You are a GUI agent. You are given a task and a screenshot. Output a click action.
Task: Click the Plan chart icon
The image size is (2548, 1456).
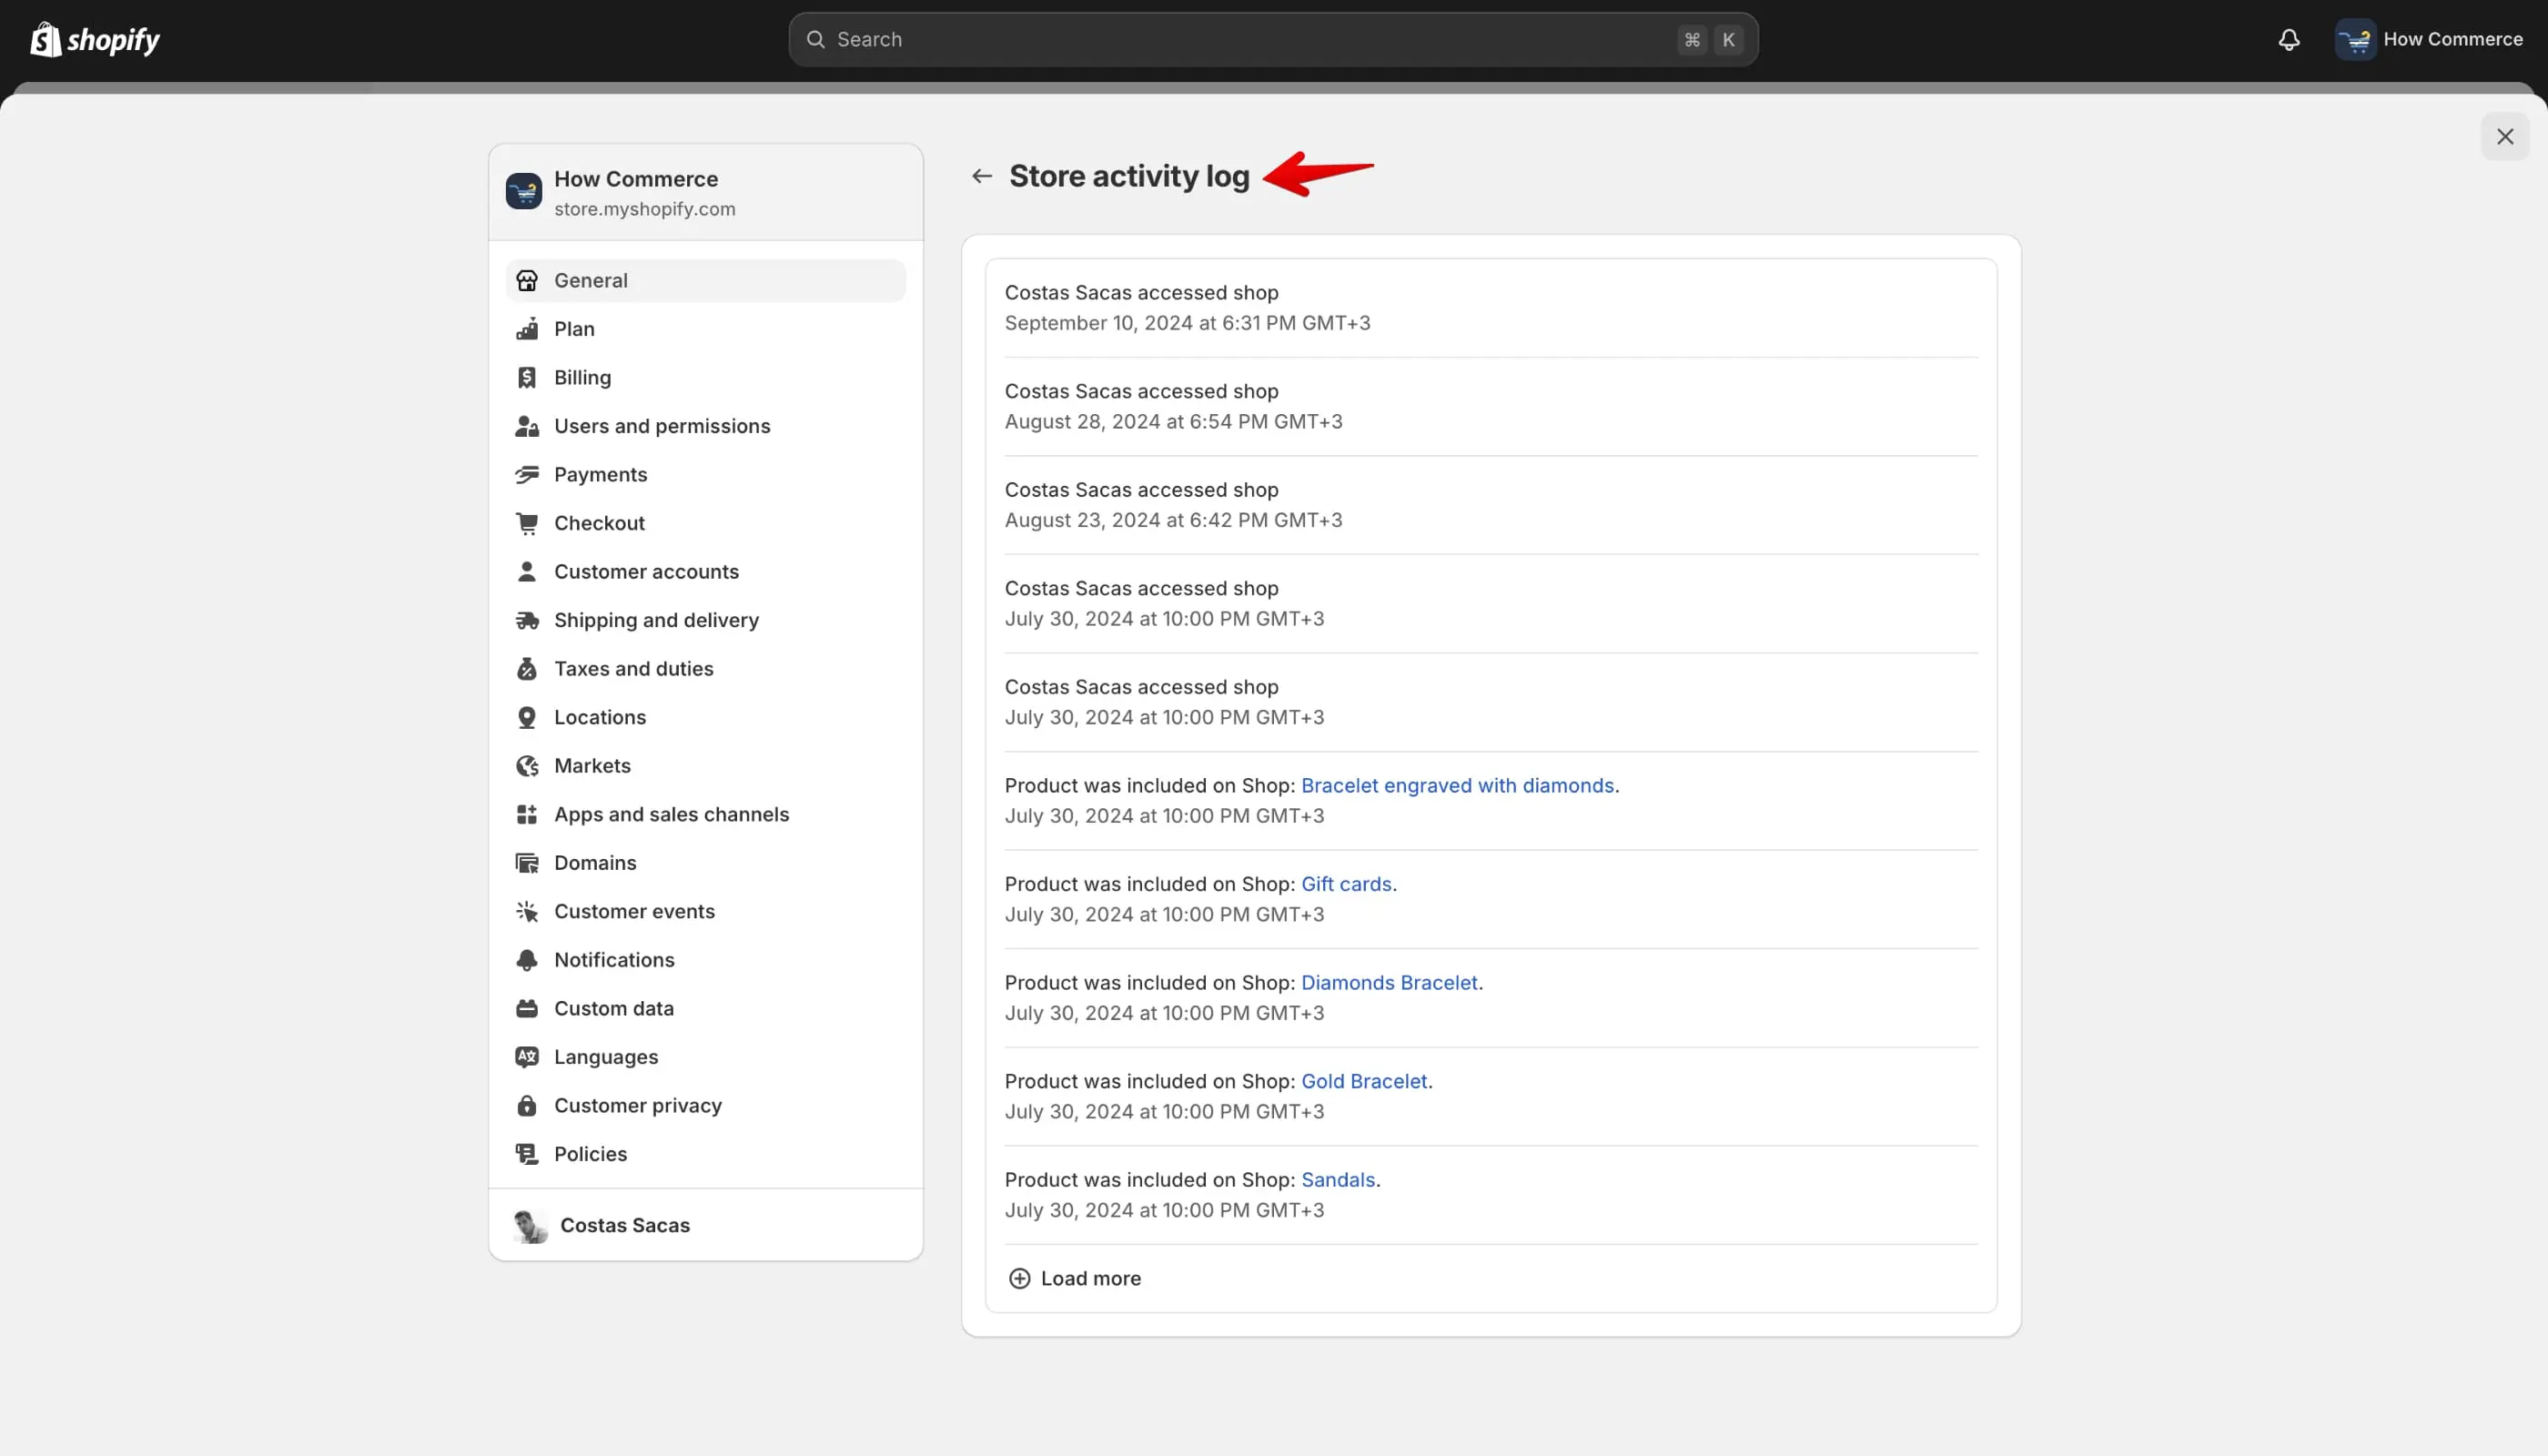pos(527,329)
